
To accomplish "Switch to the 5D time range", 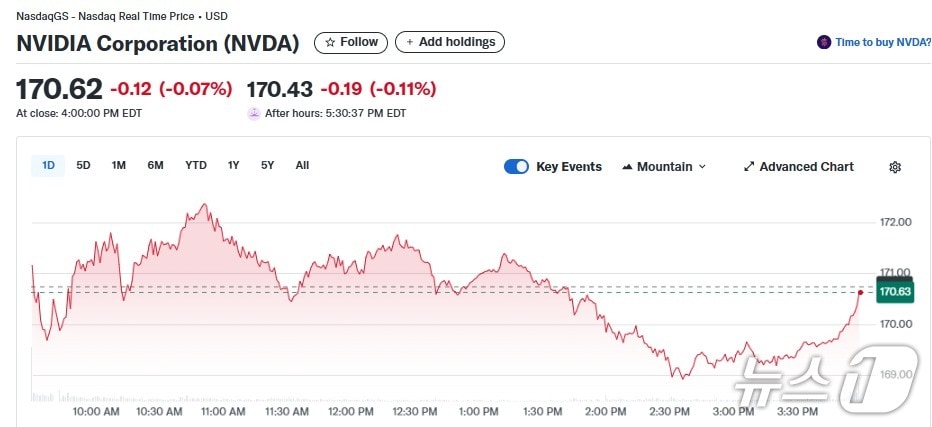I will click(x=84, y=166).
